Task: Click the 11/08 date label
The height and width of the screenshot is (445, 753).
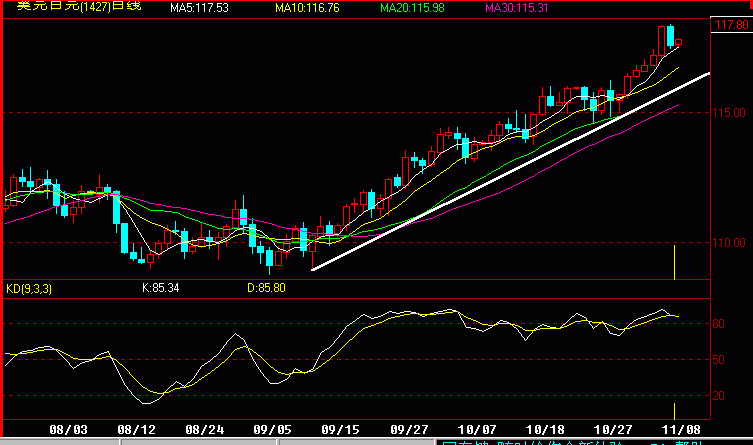Action: (x=681, y=430)
